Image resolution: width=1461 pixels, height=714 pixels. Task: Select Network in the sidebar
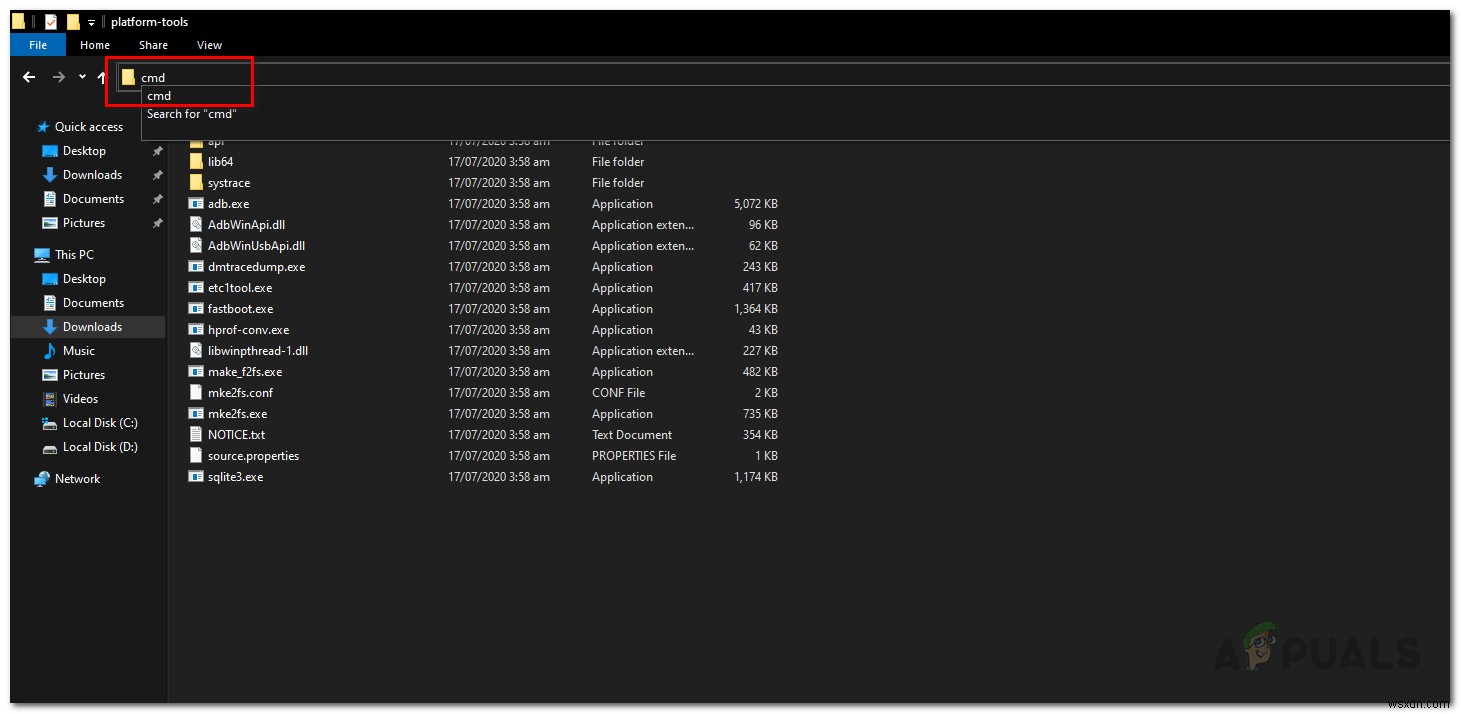(x=79, y=478)
